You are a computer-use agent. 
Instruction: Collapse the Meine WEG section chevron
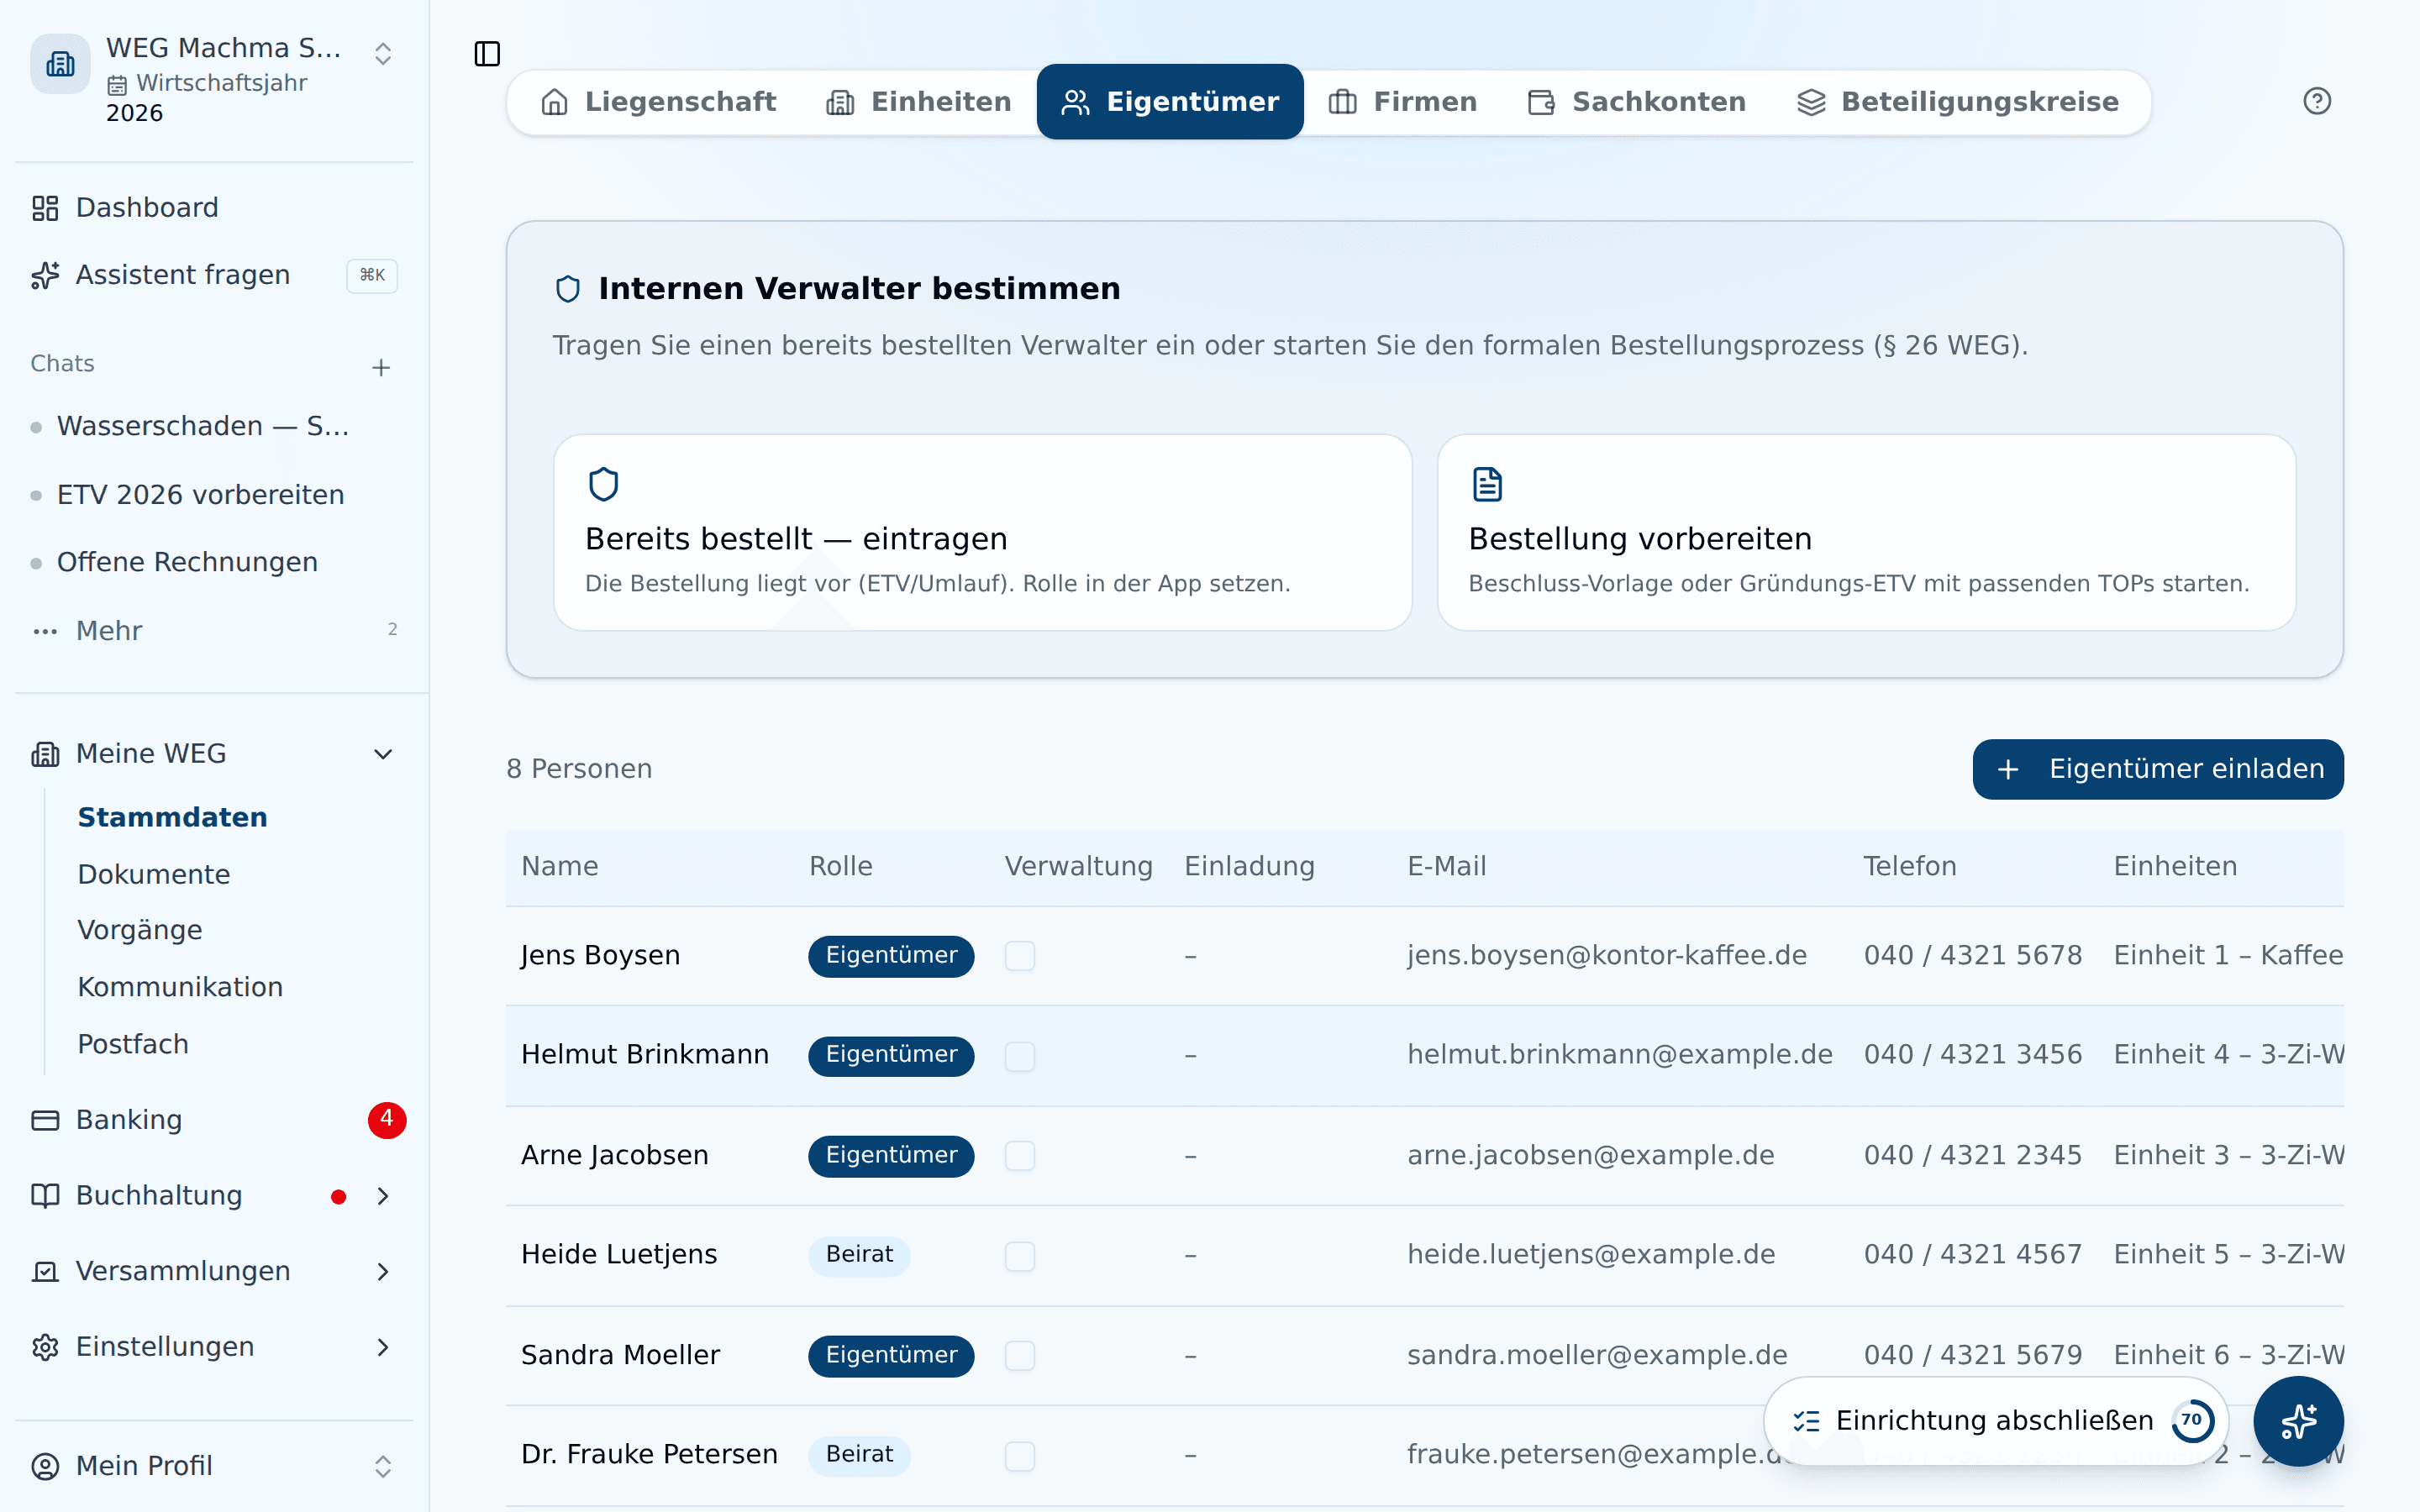coord(382,754)
